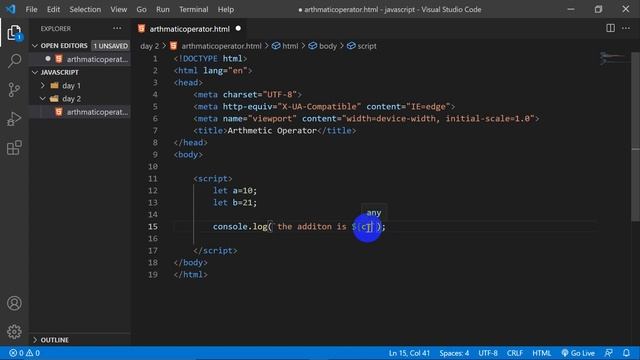This screenshot has height=360, width=640.
Task: Change encoding via UTF-8 status entry
Action: [x=488, y=353]
